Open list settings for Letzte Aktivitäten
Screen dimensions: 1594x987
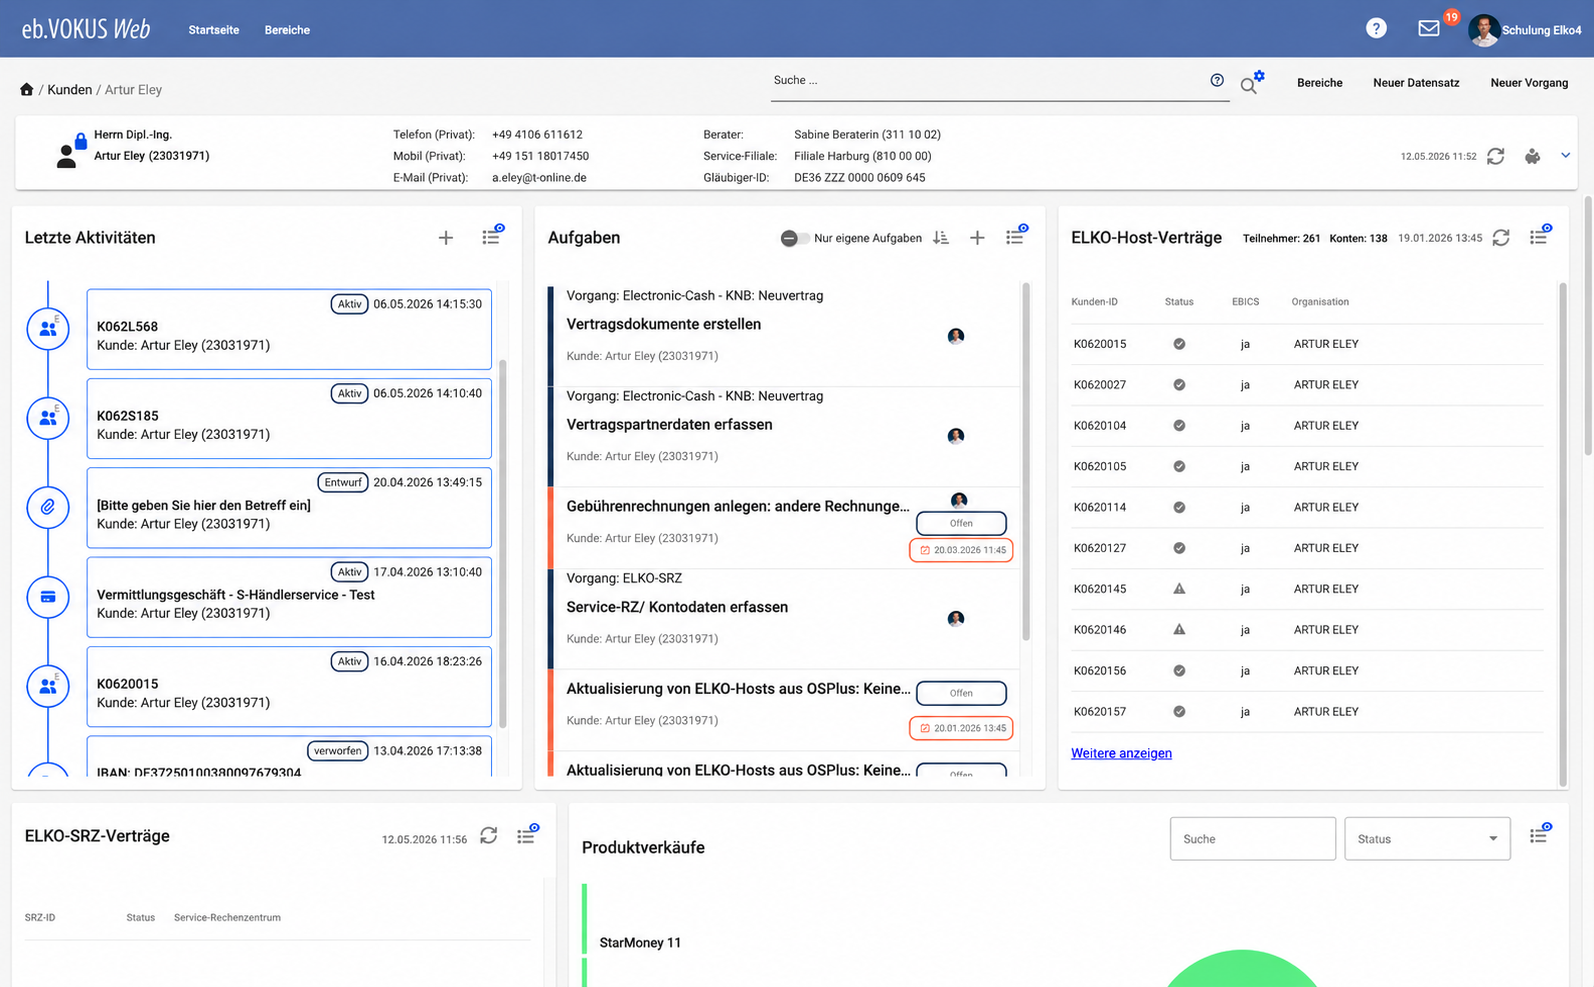[492, 236]
